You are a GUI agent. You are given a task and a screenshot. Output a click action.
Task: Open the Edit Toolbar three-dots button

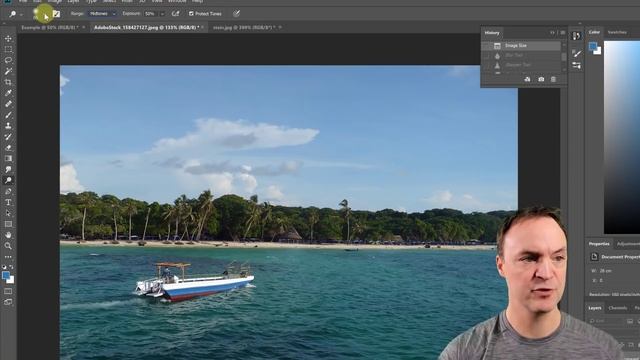8,257
